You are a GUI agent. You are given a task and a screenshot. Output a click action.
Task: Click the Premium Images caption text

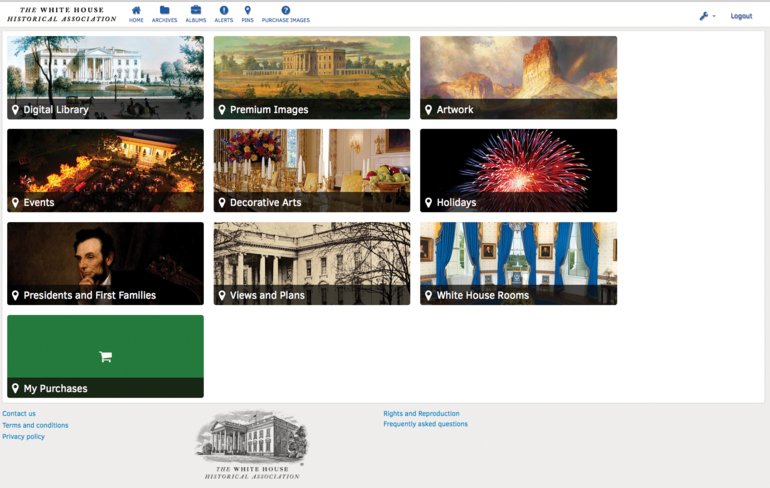[x=269, y=109]
